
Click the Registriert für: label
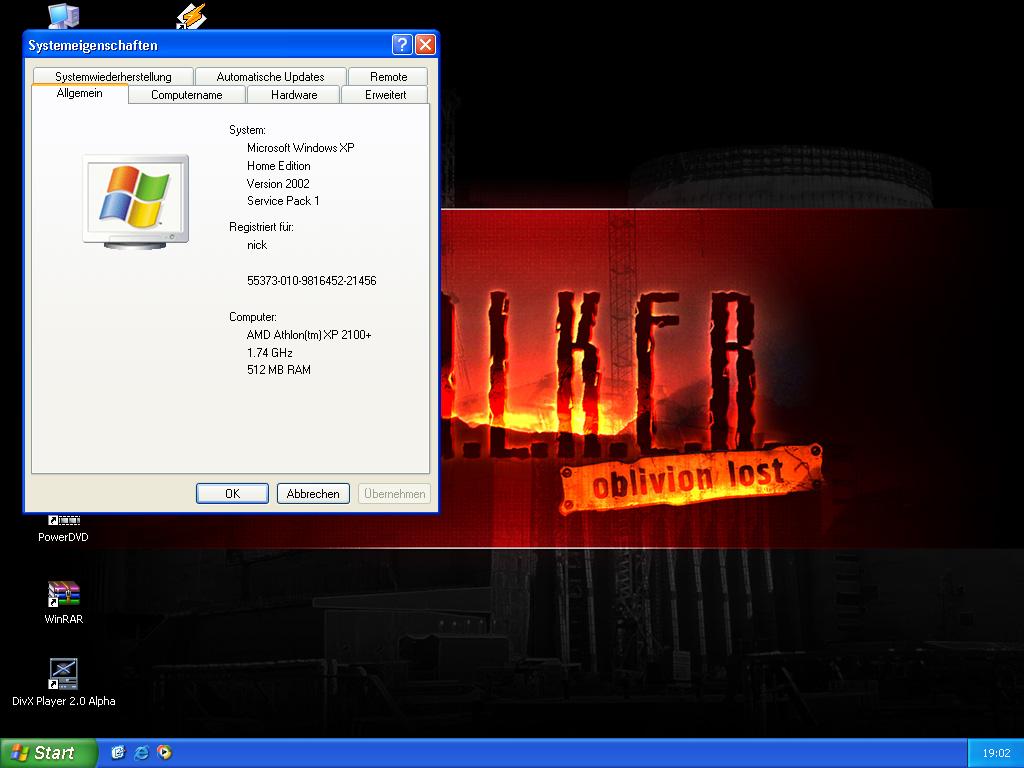pyautogui.click(x=261, y=227)
